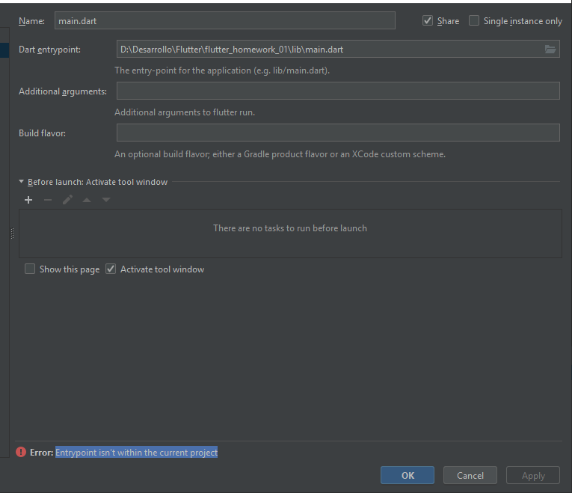
Task: Click the red error warning icon
Action: tap(21, 452)
